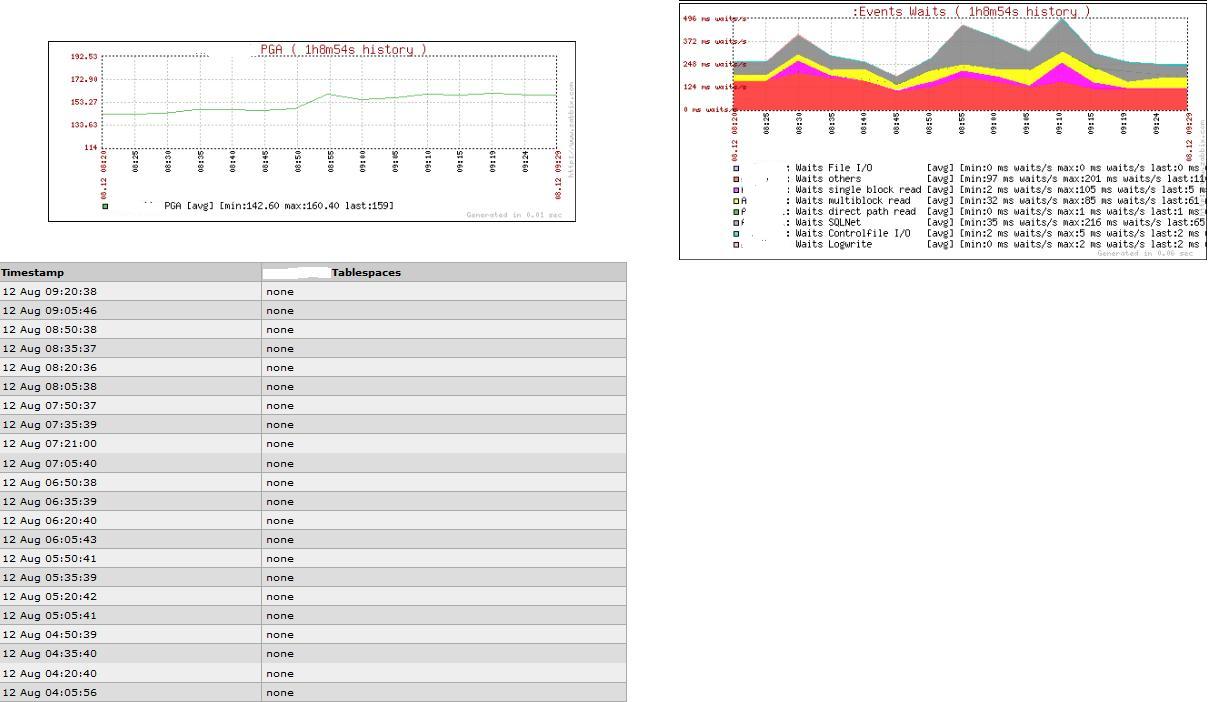The width and height of the screenshot is (1215, 702).
Task: Click the '12 Aug 05:05:41' timestamp cell
Action: tap(130, 615)
